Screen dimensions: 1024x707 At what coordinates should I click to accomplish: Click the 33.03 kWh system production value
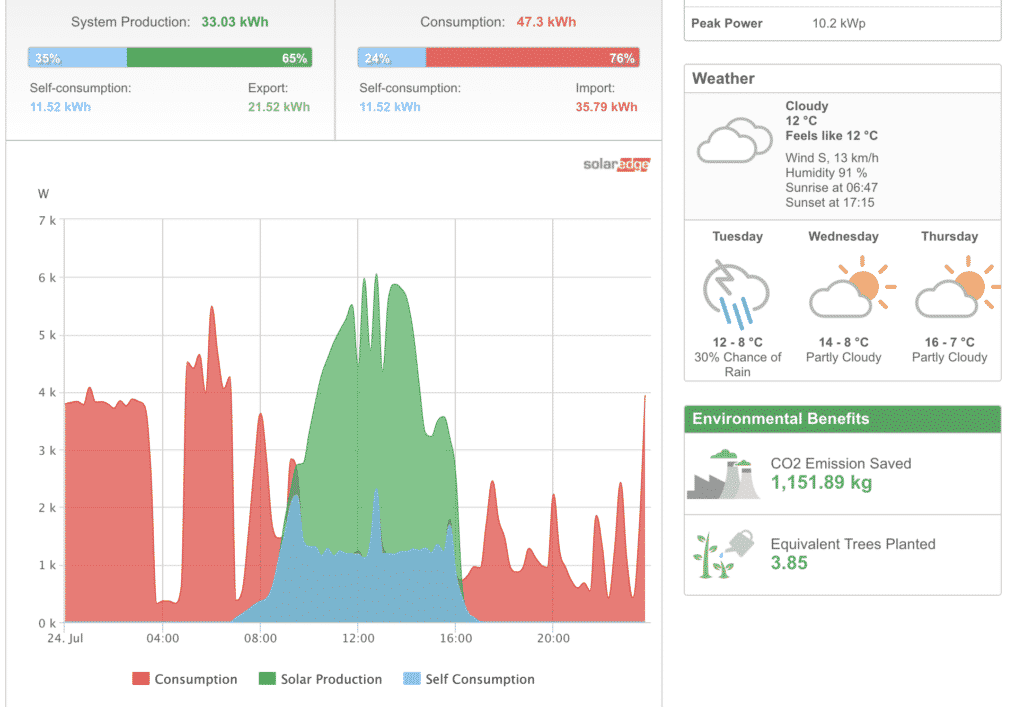(x=234, y=21)
